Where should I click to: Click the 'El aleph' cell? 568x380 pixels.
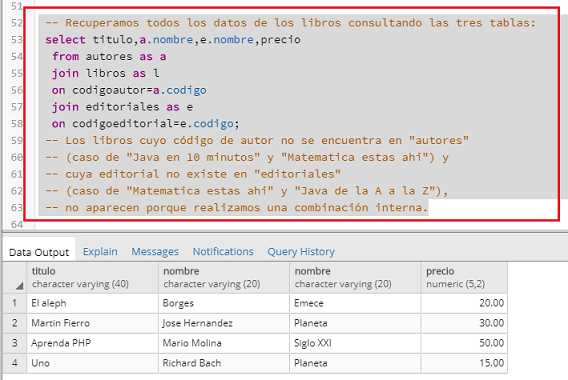(x=92, y=303)
